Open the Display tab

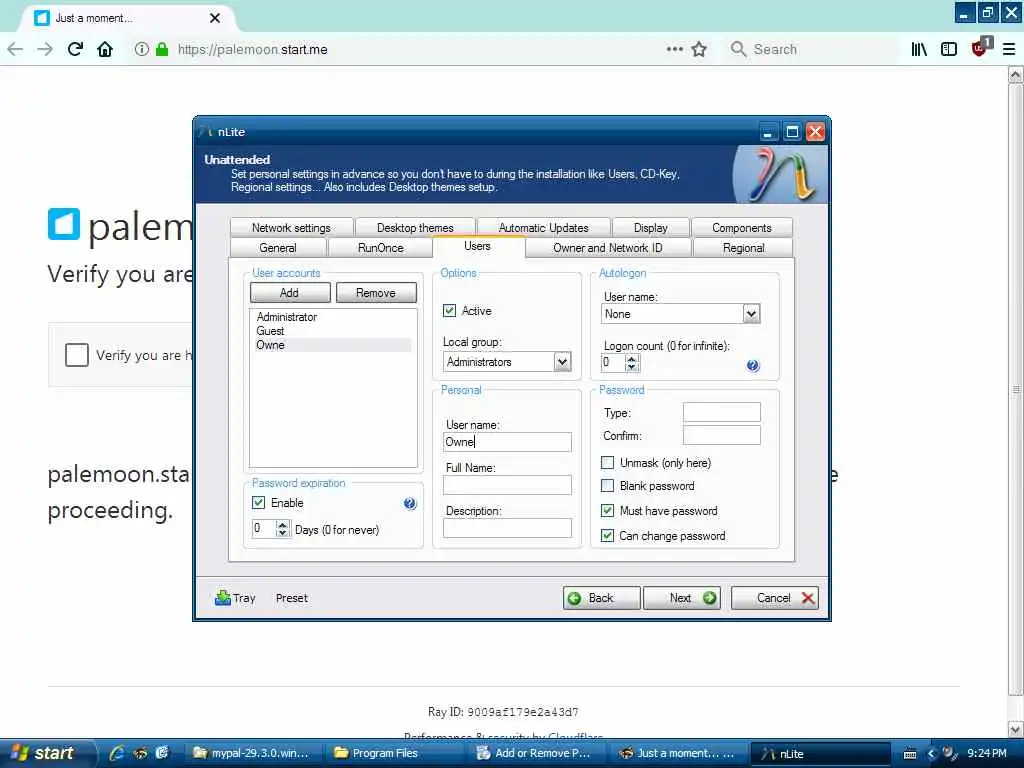650,228
